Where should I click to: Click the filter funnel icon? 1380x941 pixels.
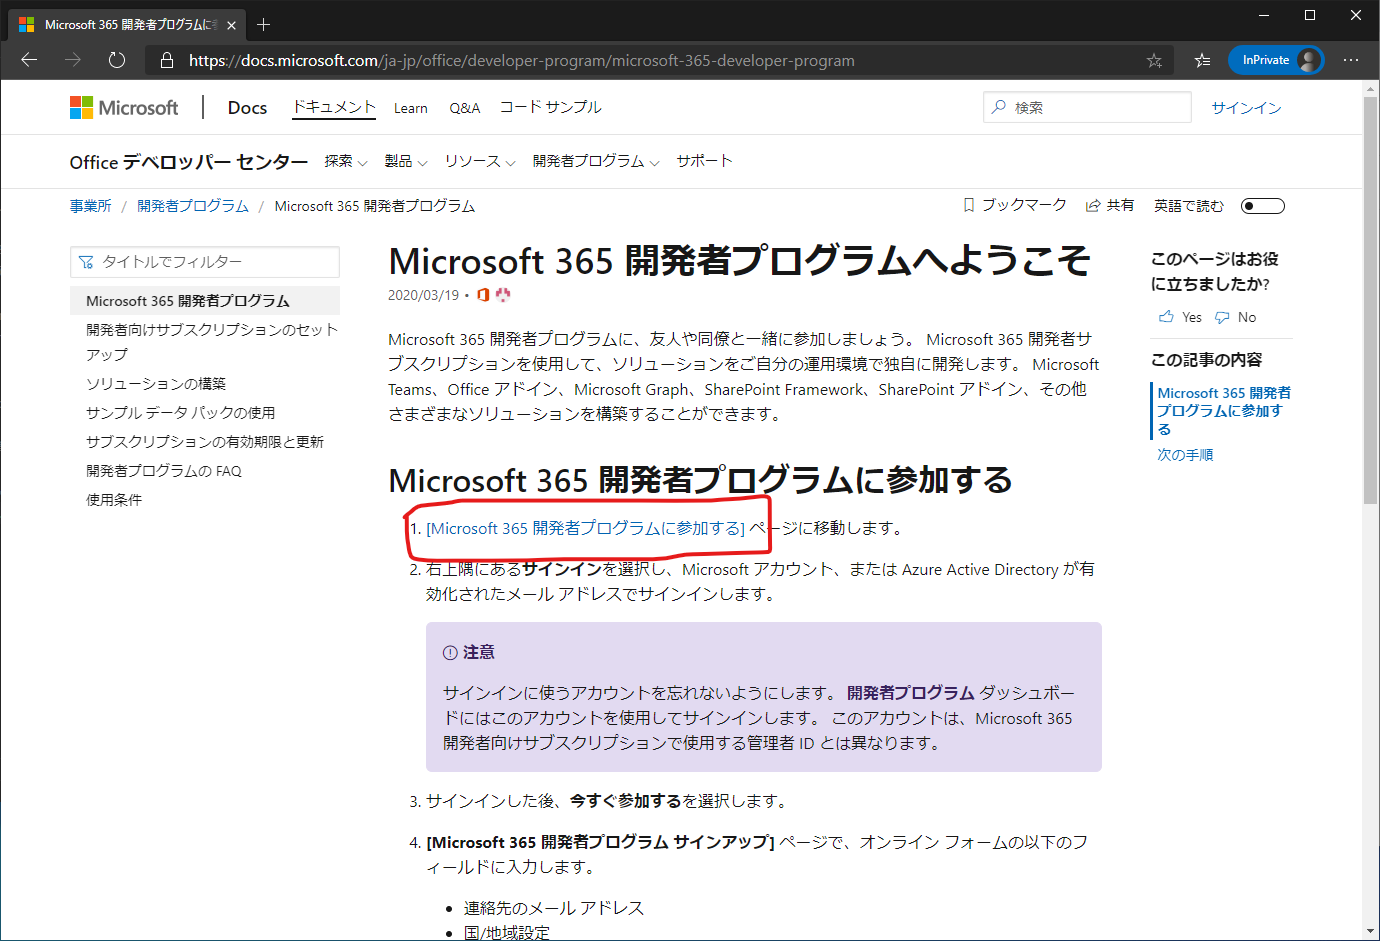[86, 262]
